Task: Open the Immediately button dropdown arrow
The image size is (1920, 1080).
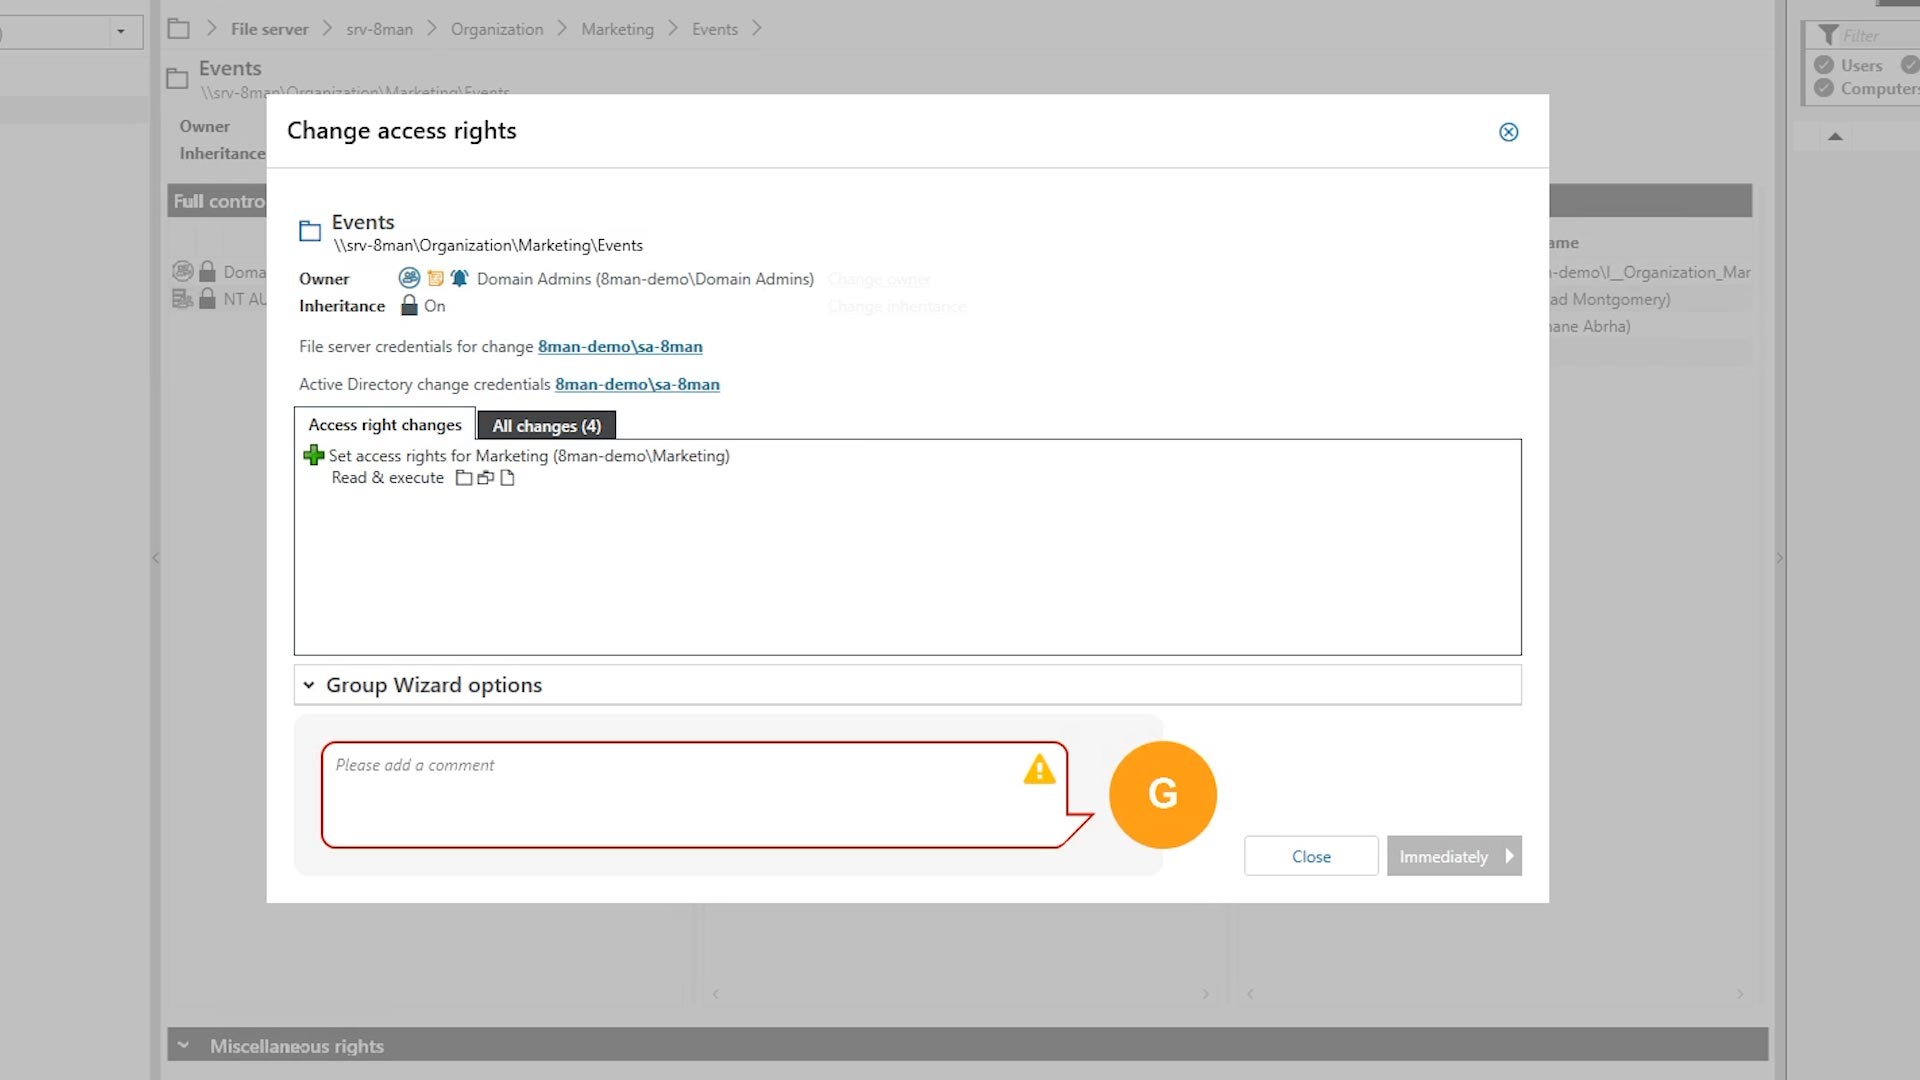Action: [1509, 856]
